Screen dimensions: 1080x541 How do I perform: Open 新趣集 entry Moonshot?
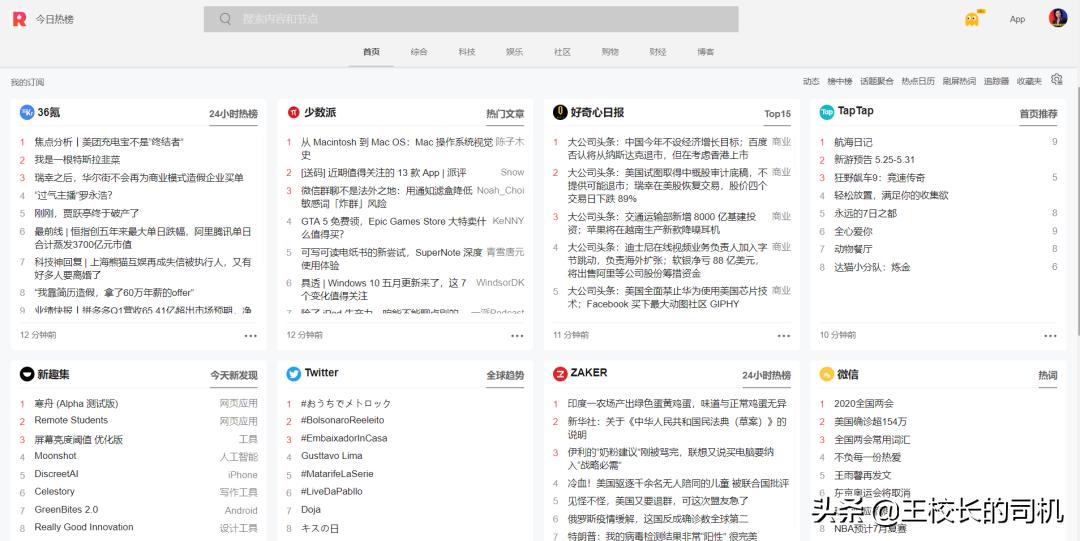(x=56, y=456)
